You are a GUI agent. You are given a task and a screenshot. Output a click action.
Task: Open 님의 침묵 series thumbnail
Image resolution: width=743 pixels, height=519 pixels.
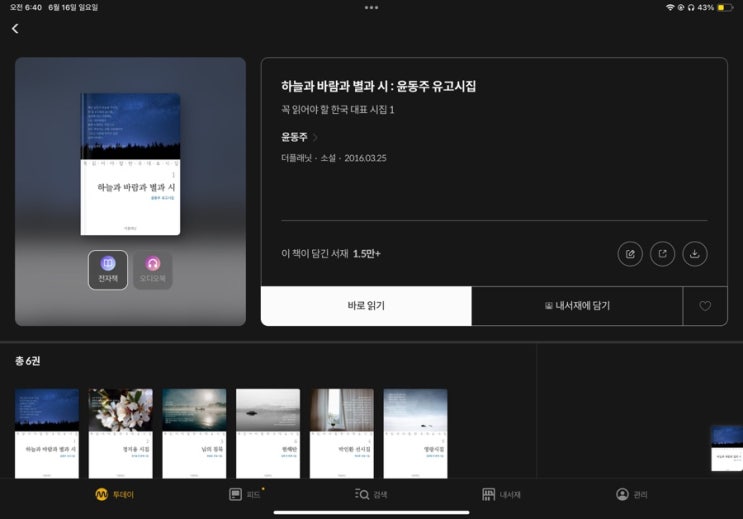pyautogui.click(x=194, y=433)
